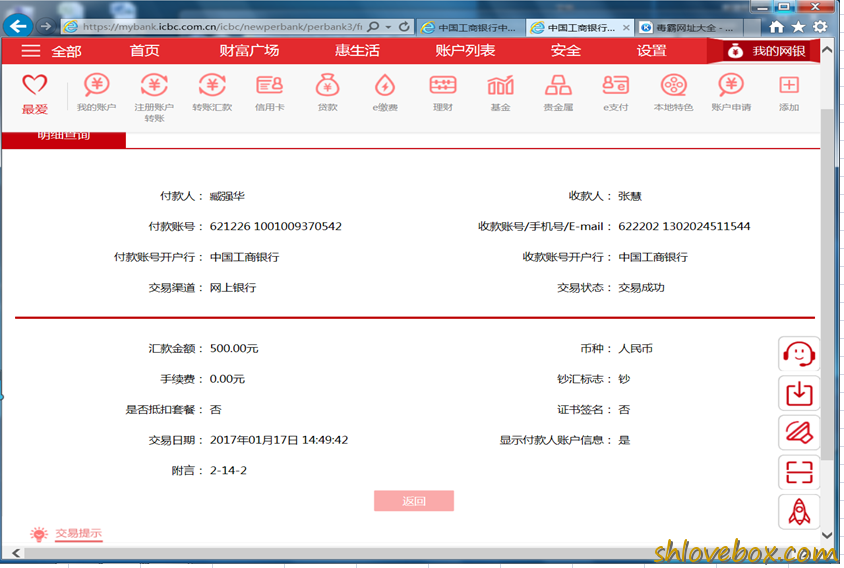The width and height of the screenshot is (844, 568).
Task: Click the transaction date 2017年01月17日 14:49:42
Action: click(279, 440)
